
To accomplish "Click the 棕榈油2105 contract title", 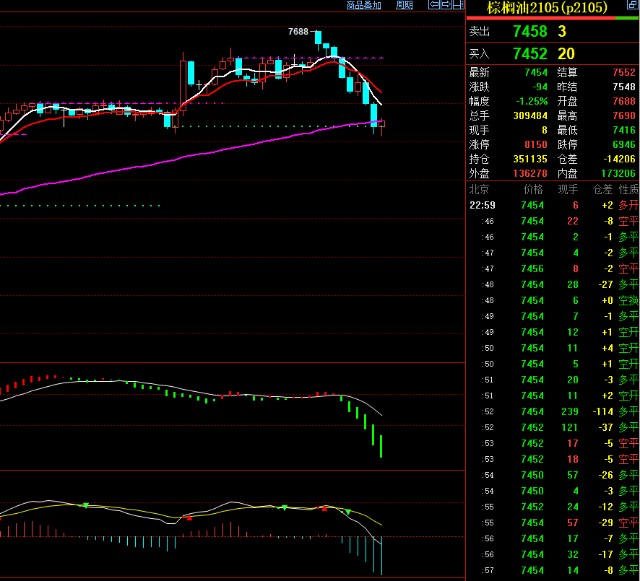I will pos(549,8).
